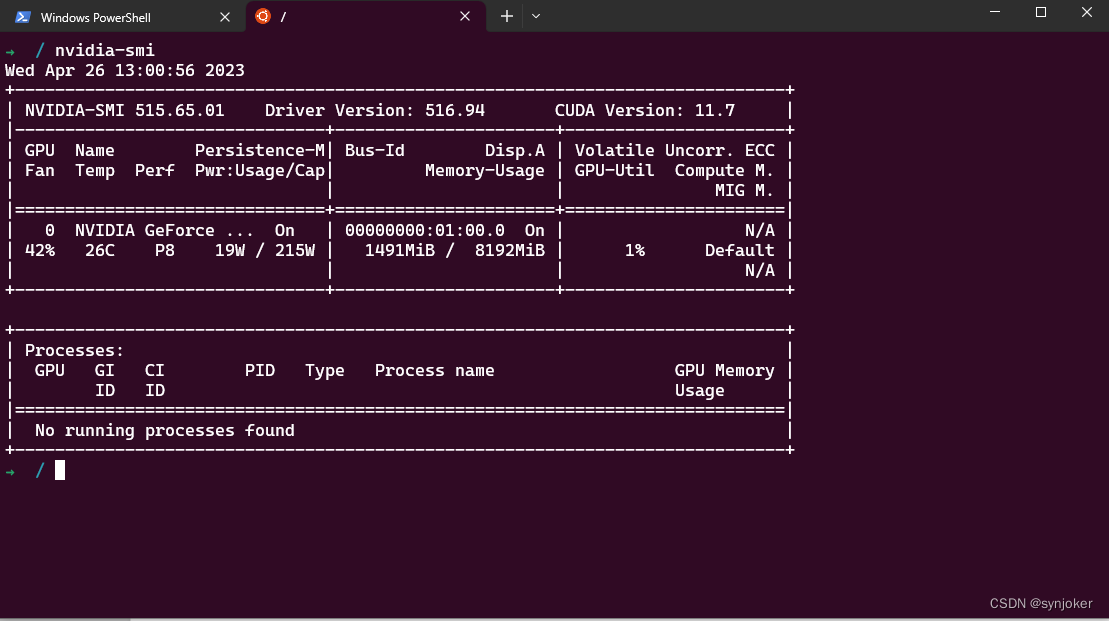Close the Ubuntu terminal tab
The width and height of the screenshot is (1109, 621).
pyautogui.click(x=465, y=16)
